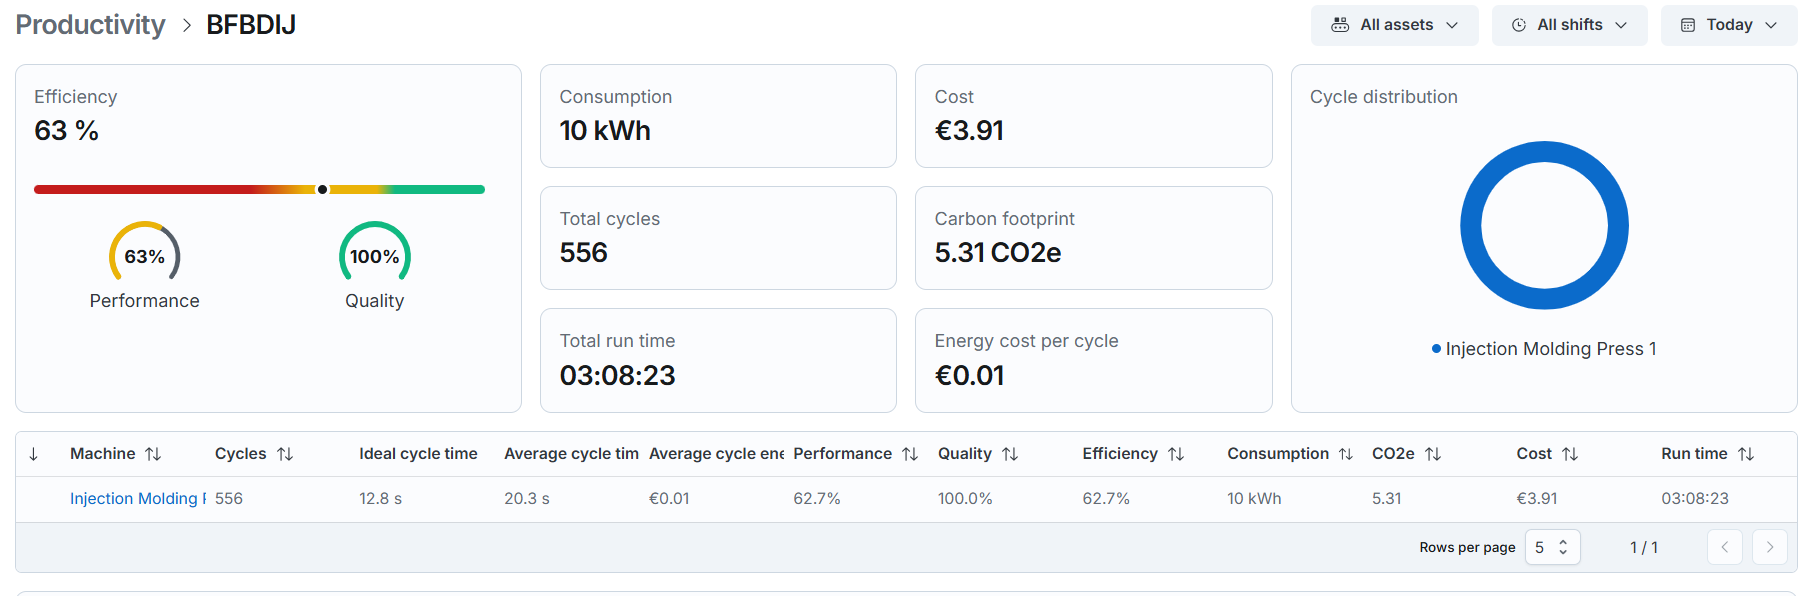This screenshot has width=1811, height=596.
Task: Click Efficiency column sort arrows
Action: click(1176, 454)
